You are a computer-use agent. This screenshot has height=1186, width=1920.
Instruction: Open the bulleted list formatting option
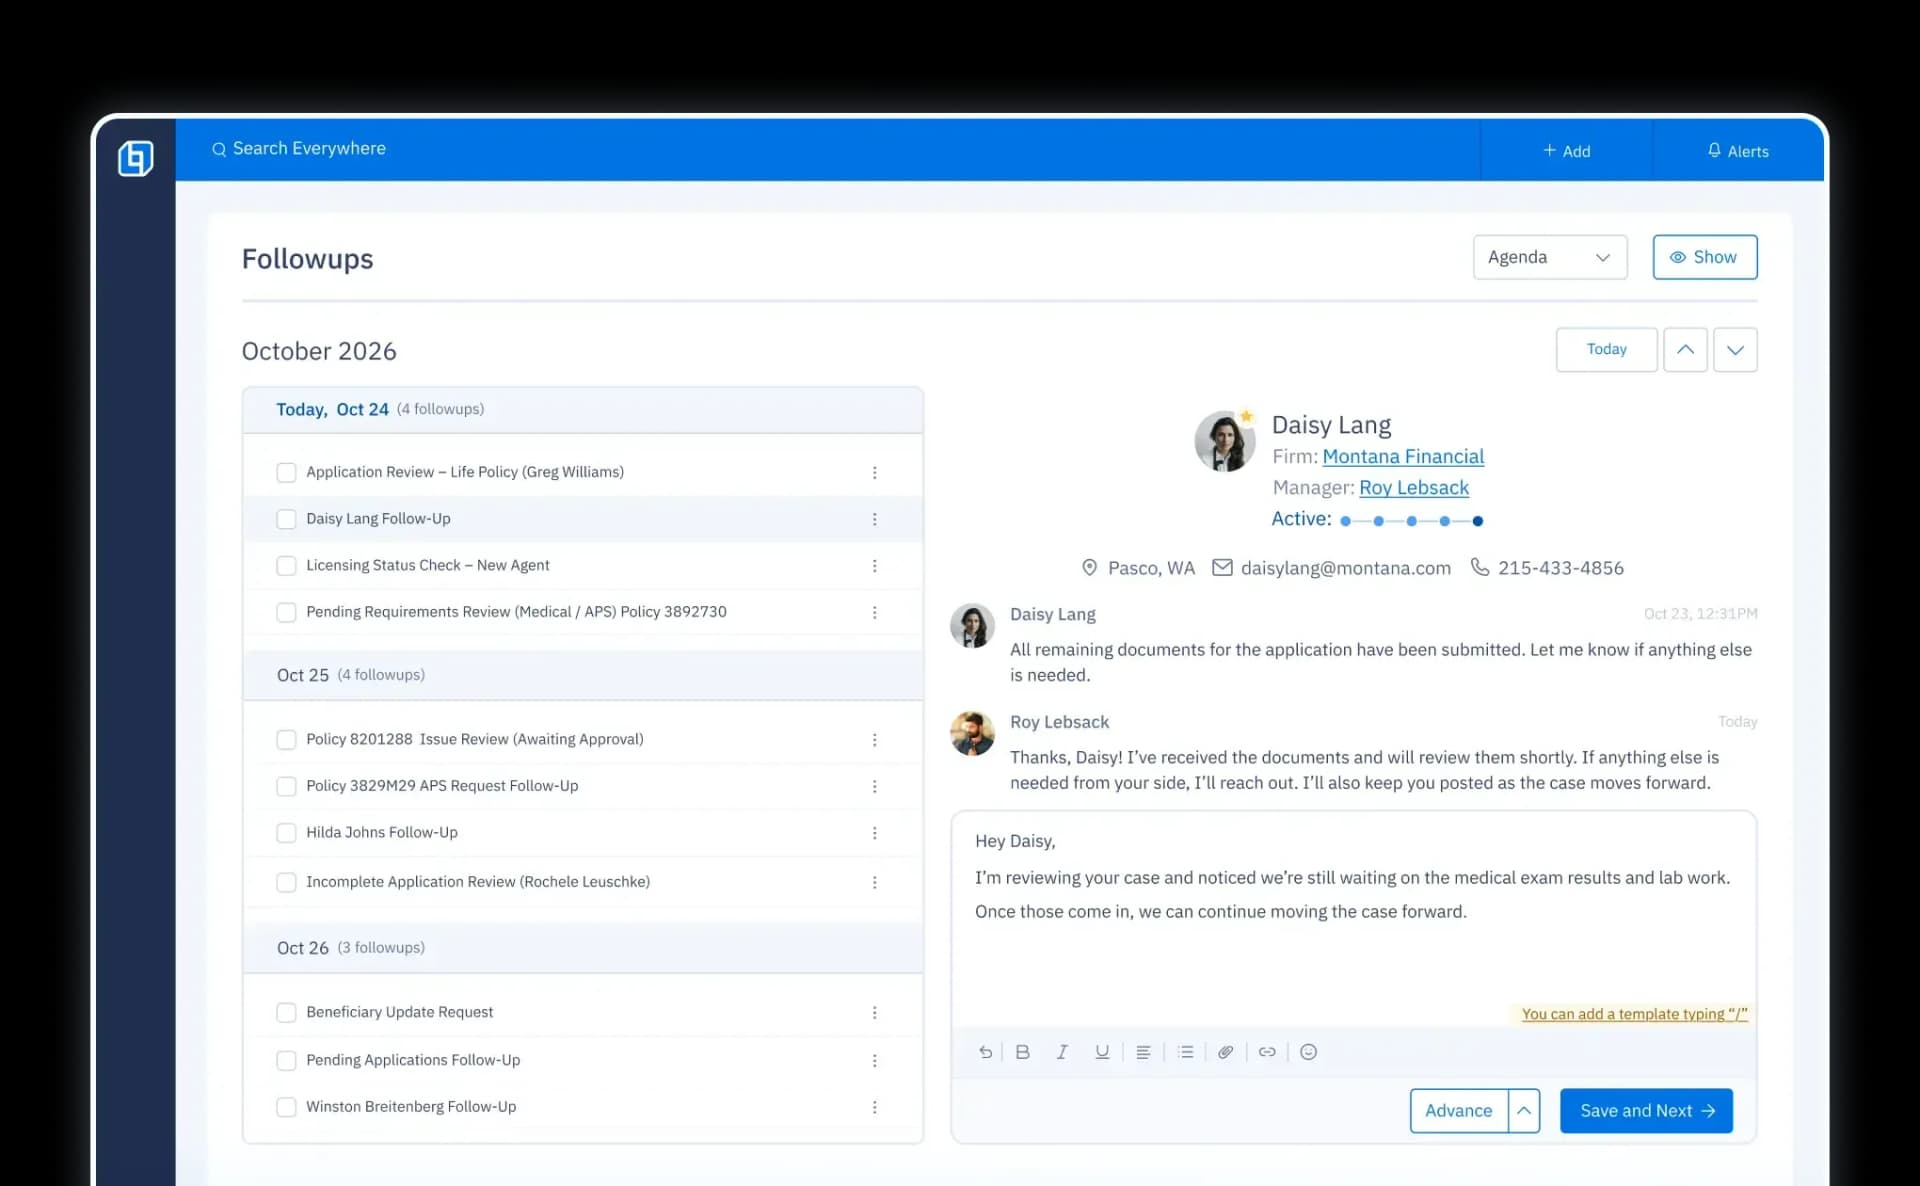(1186, 1052)
